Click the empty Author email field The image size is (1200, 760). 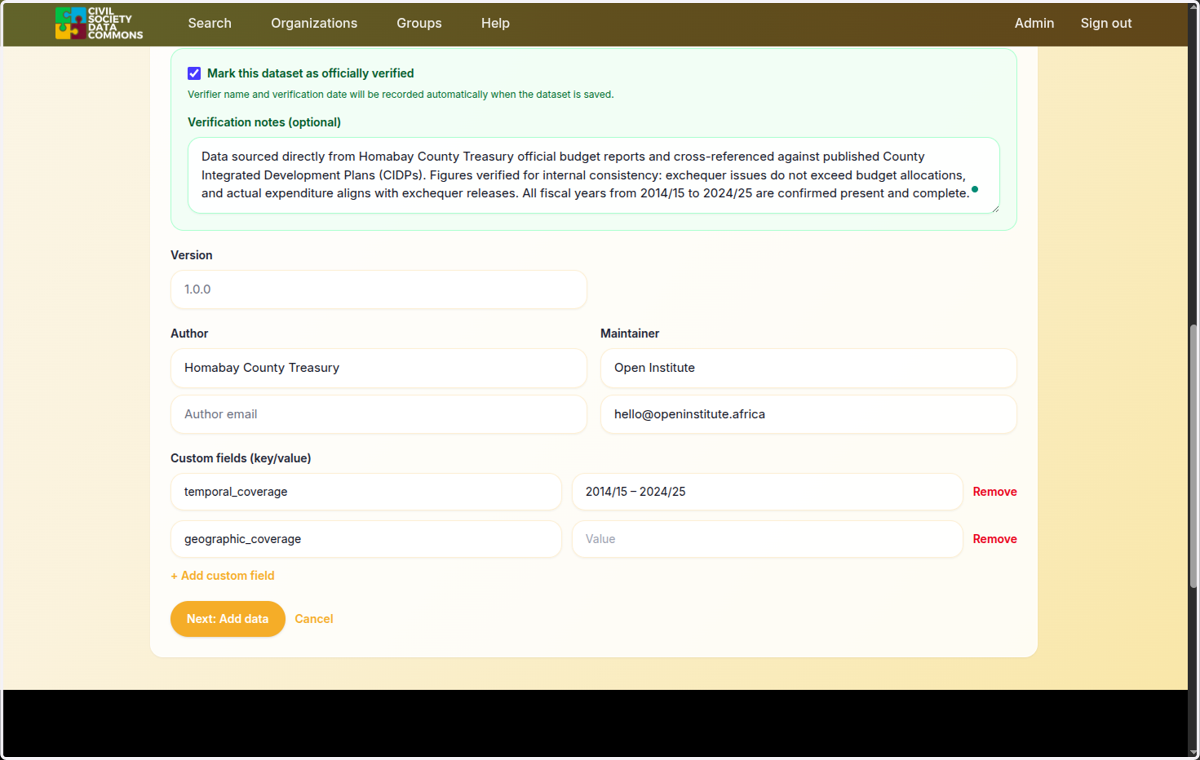[x=378, y=414]
